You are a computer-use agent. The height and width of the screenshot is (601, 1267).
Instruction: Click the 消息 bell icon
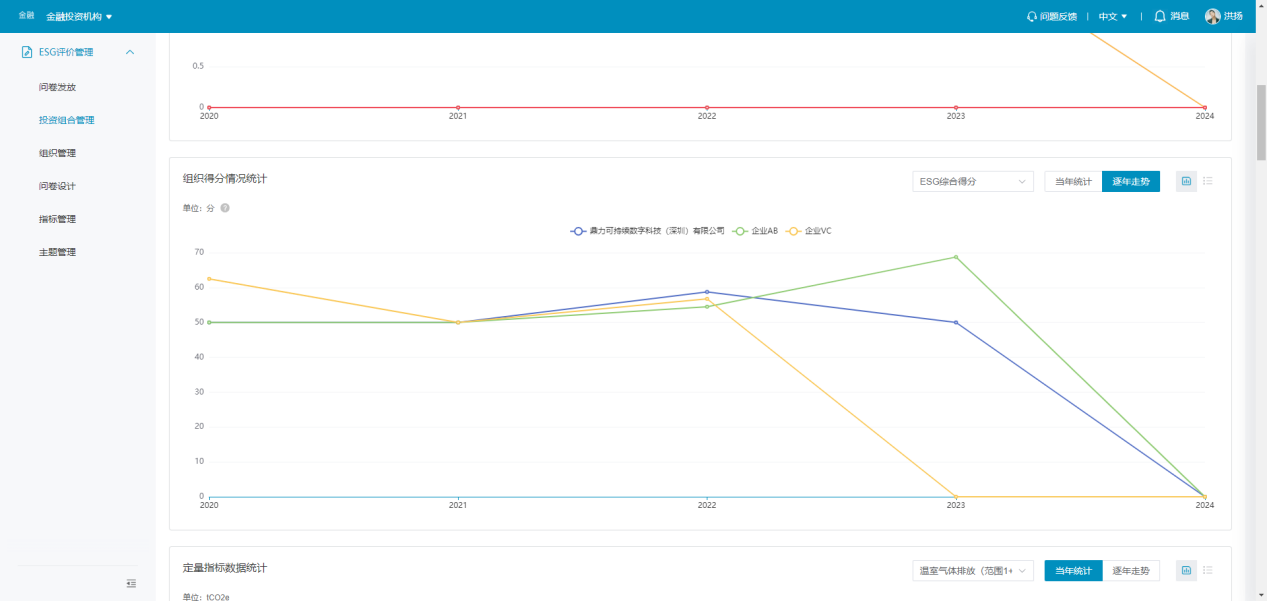(1160, 16)
